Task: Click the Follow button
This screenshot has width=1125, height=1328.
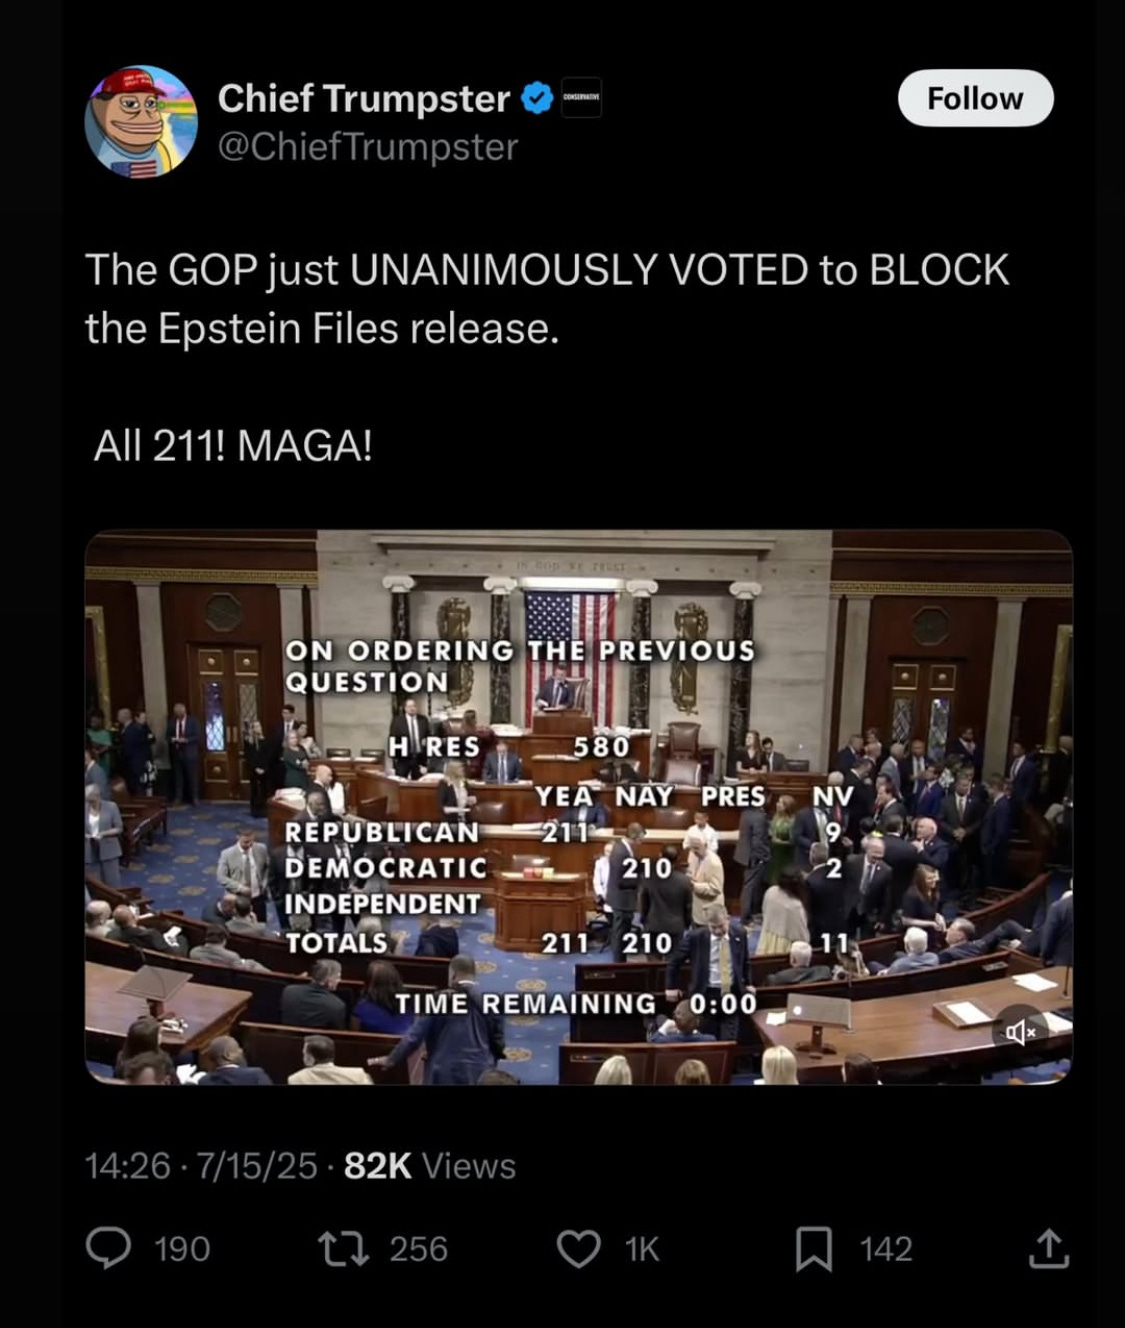Action: point(975,98)
